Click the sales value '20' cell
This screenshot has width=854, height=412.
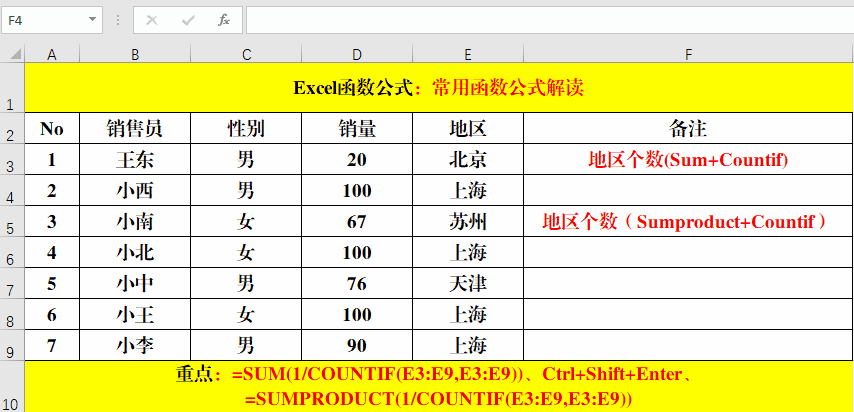(357, 159)
